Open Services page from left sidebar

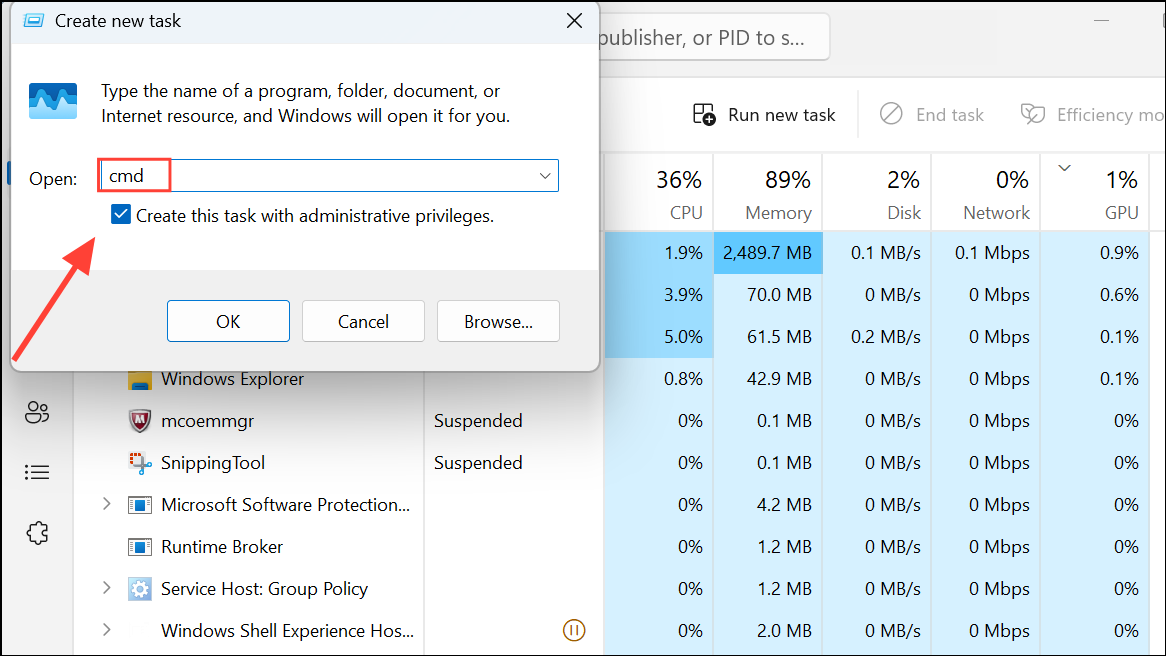tap(37, 533)
